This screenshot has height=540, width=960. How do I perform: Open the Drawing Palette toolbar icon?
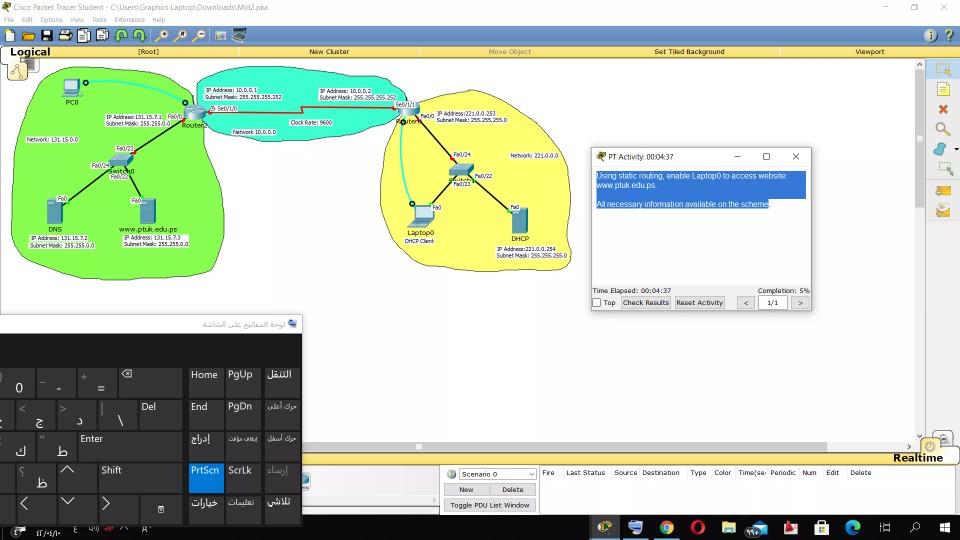coord(220,36)
